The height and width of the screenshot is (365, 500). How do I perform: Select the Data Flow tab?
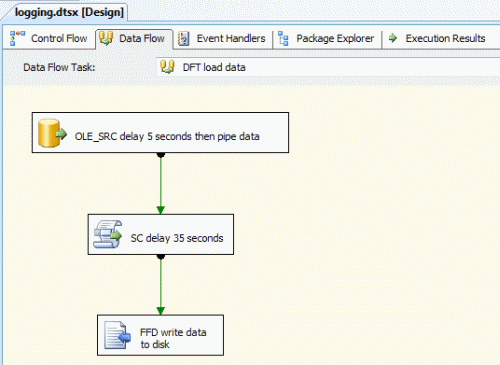pos(134,39)
